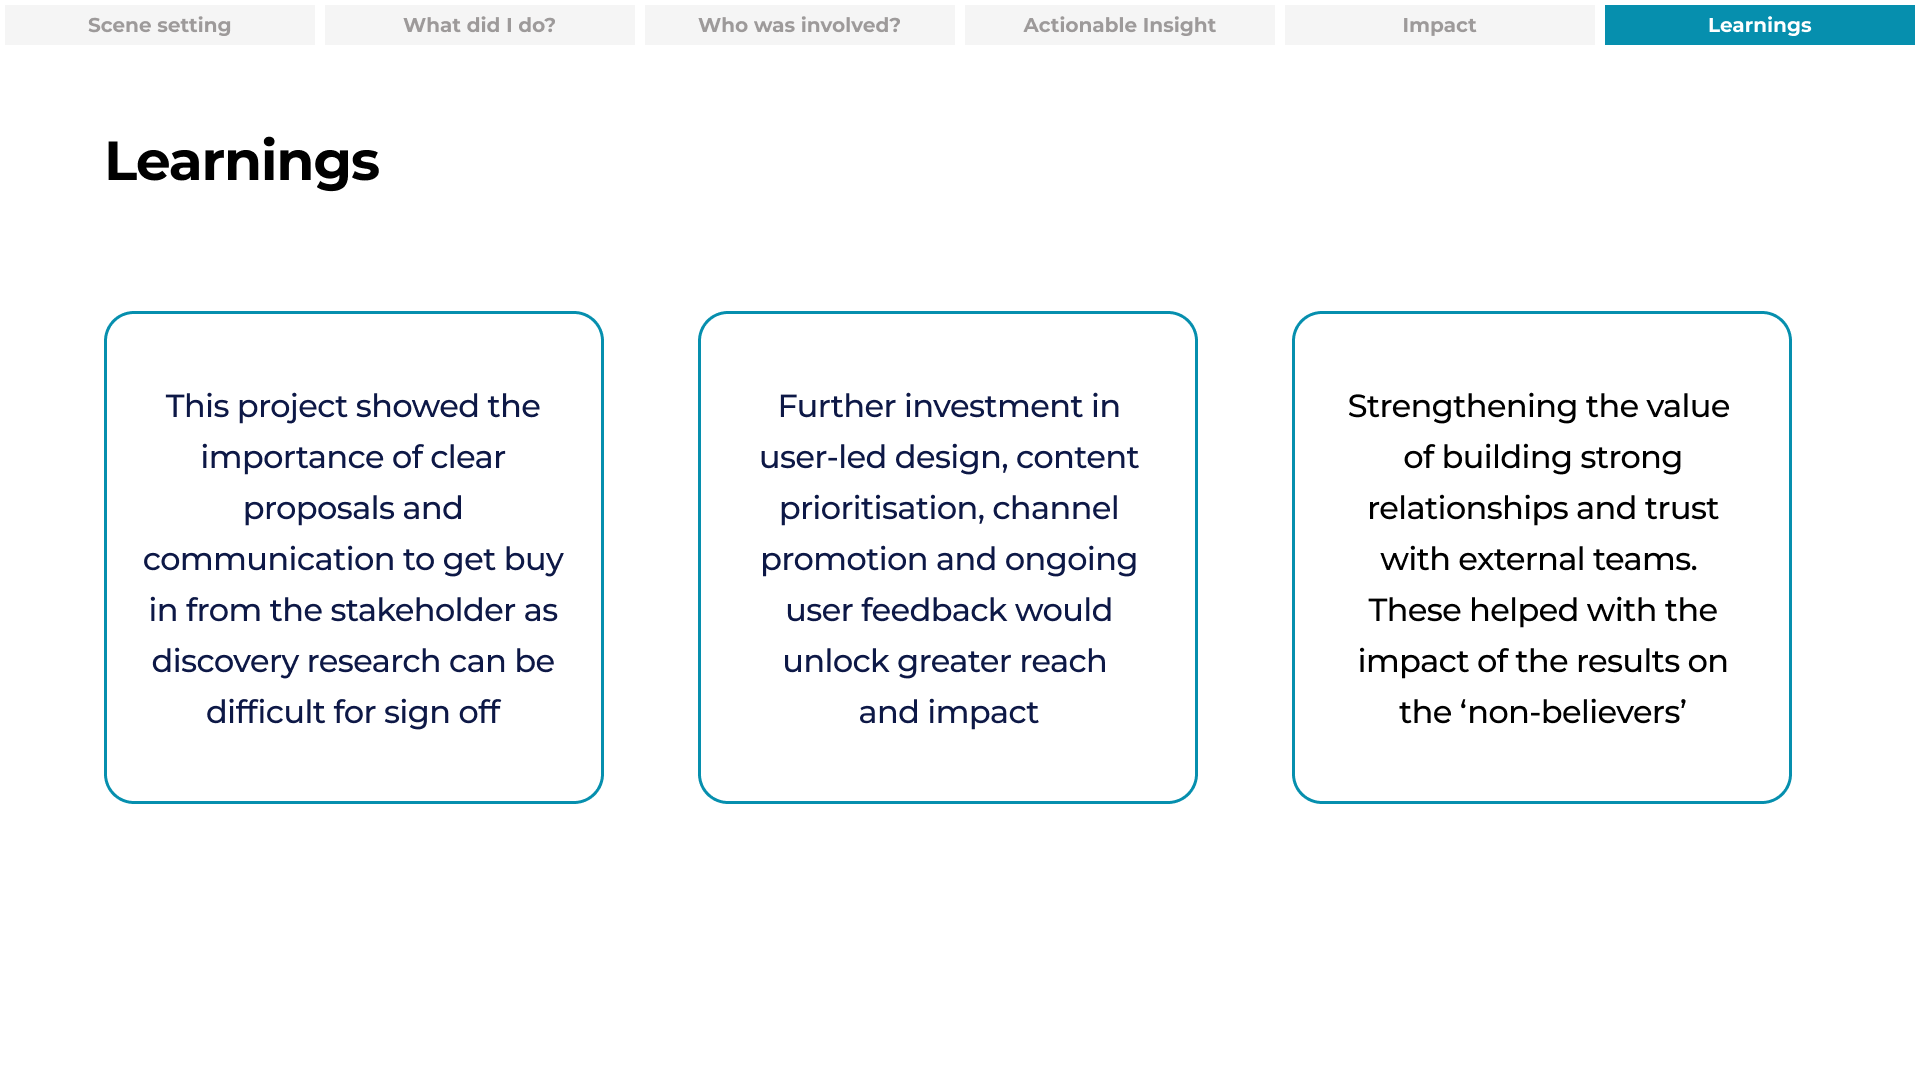Screen dimensions: 1920x1080
Task: Switch to the What did I do? tab
Action: (x=480, y=25)
